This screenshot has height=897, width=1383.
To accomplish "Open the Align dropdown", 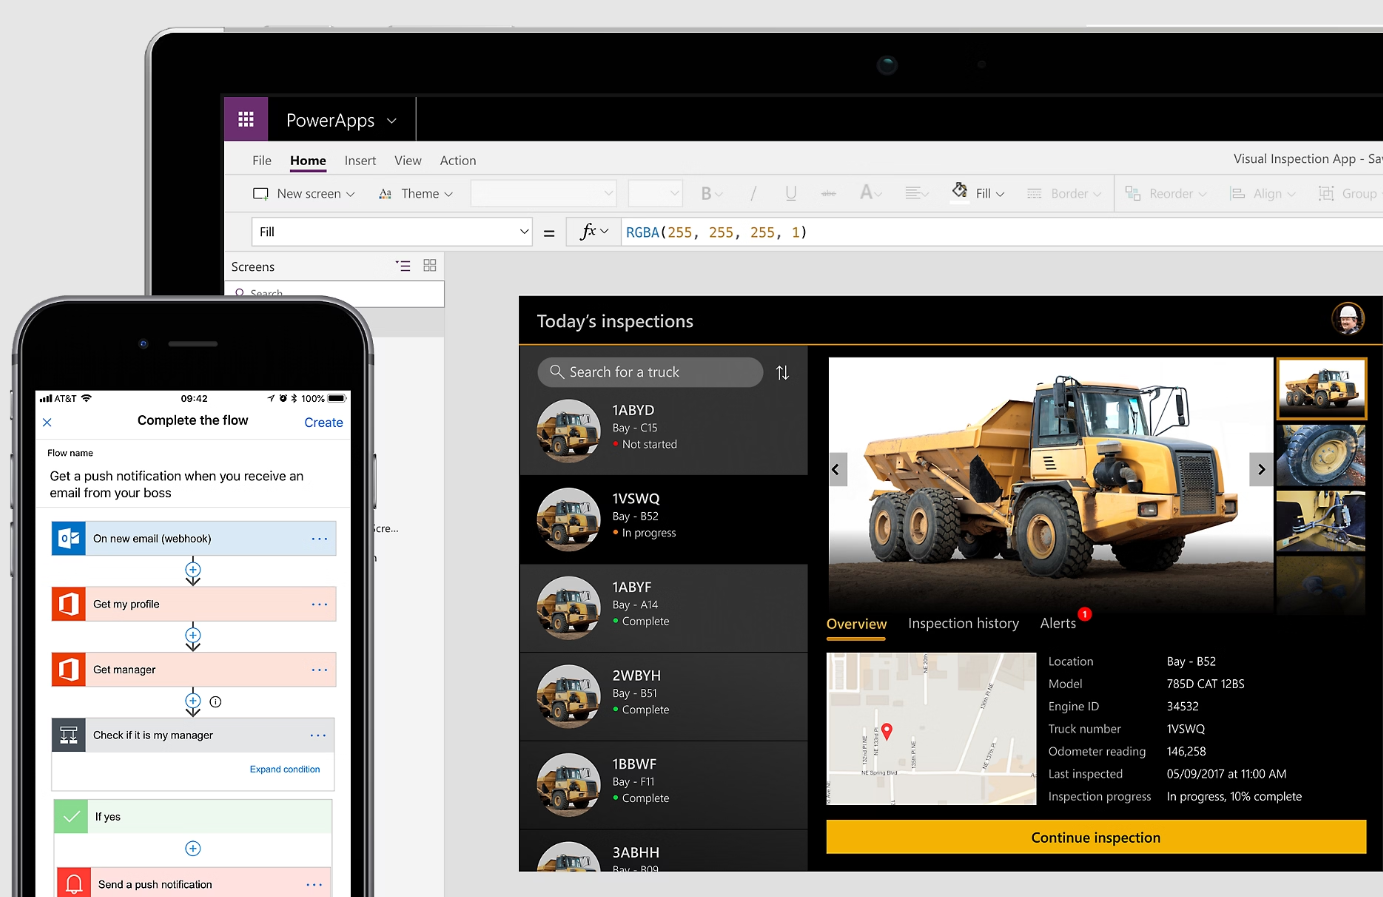I will 1263,194.
